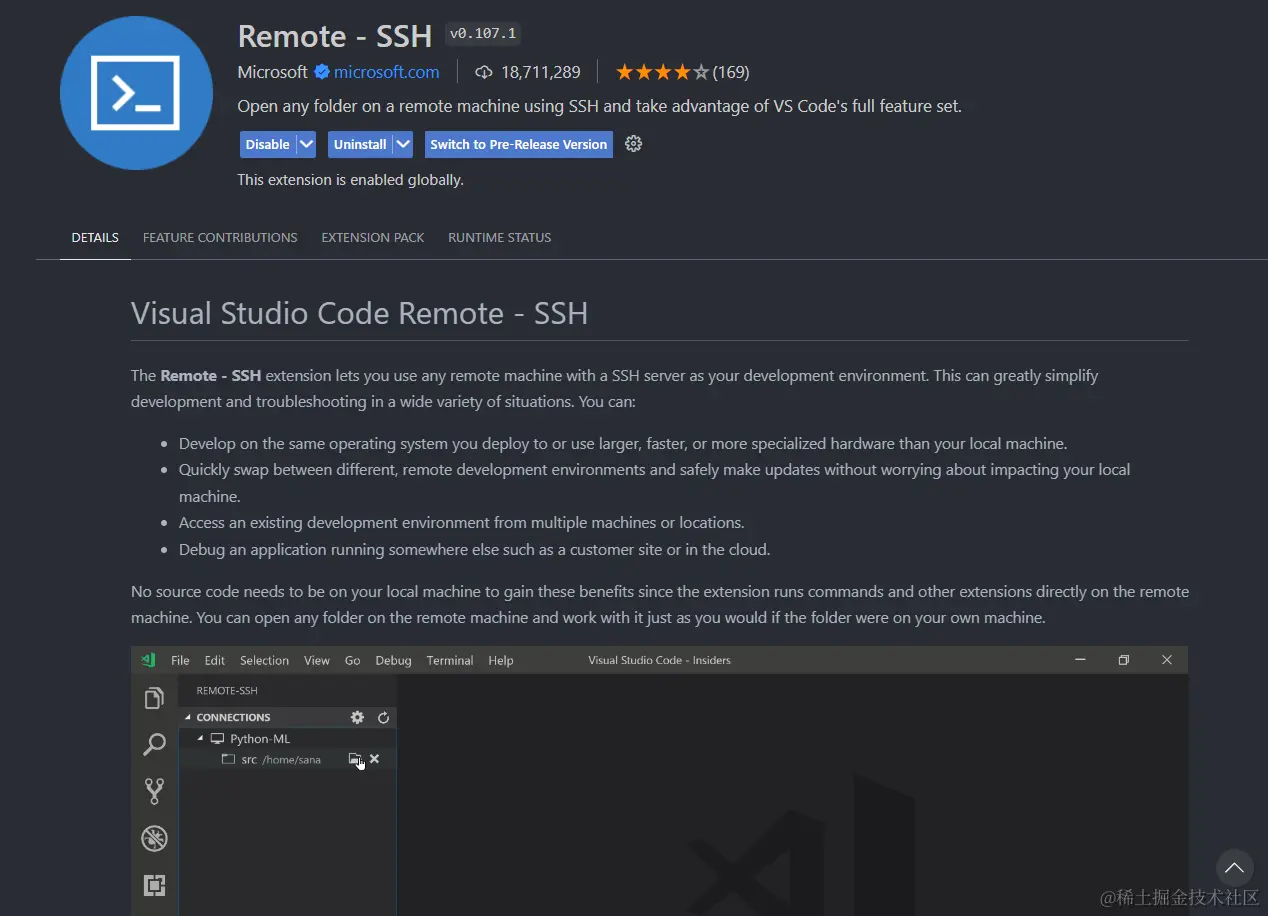Click the X remove icon on the src row

click(x=374, y=759)
